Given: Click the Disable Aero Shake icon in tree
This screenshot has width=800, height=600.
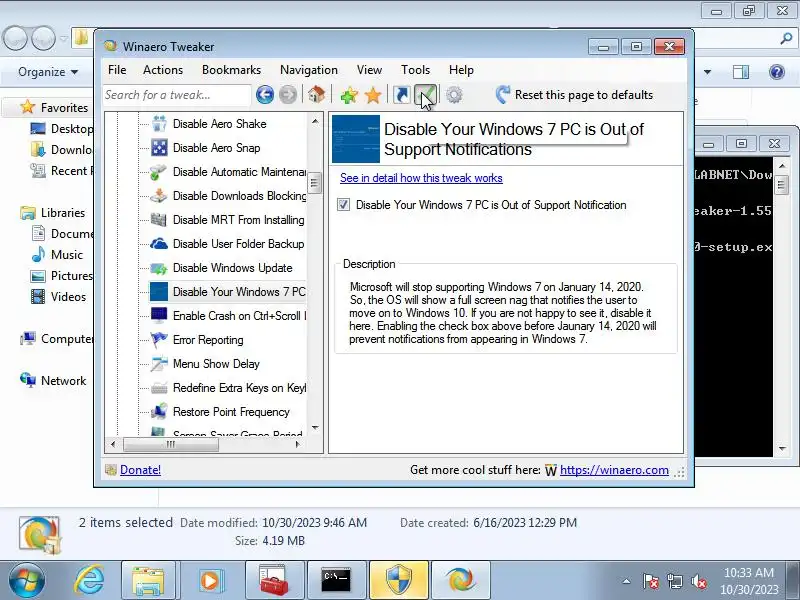Looking at the screenshot, I should coord(159,124).
